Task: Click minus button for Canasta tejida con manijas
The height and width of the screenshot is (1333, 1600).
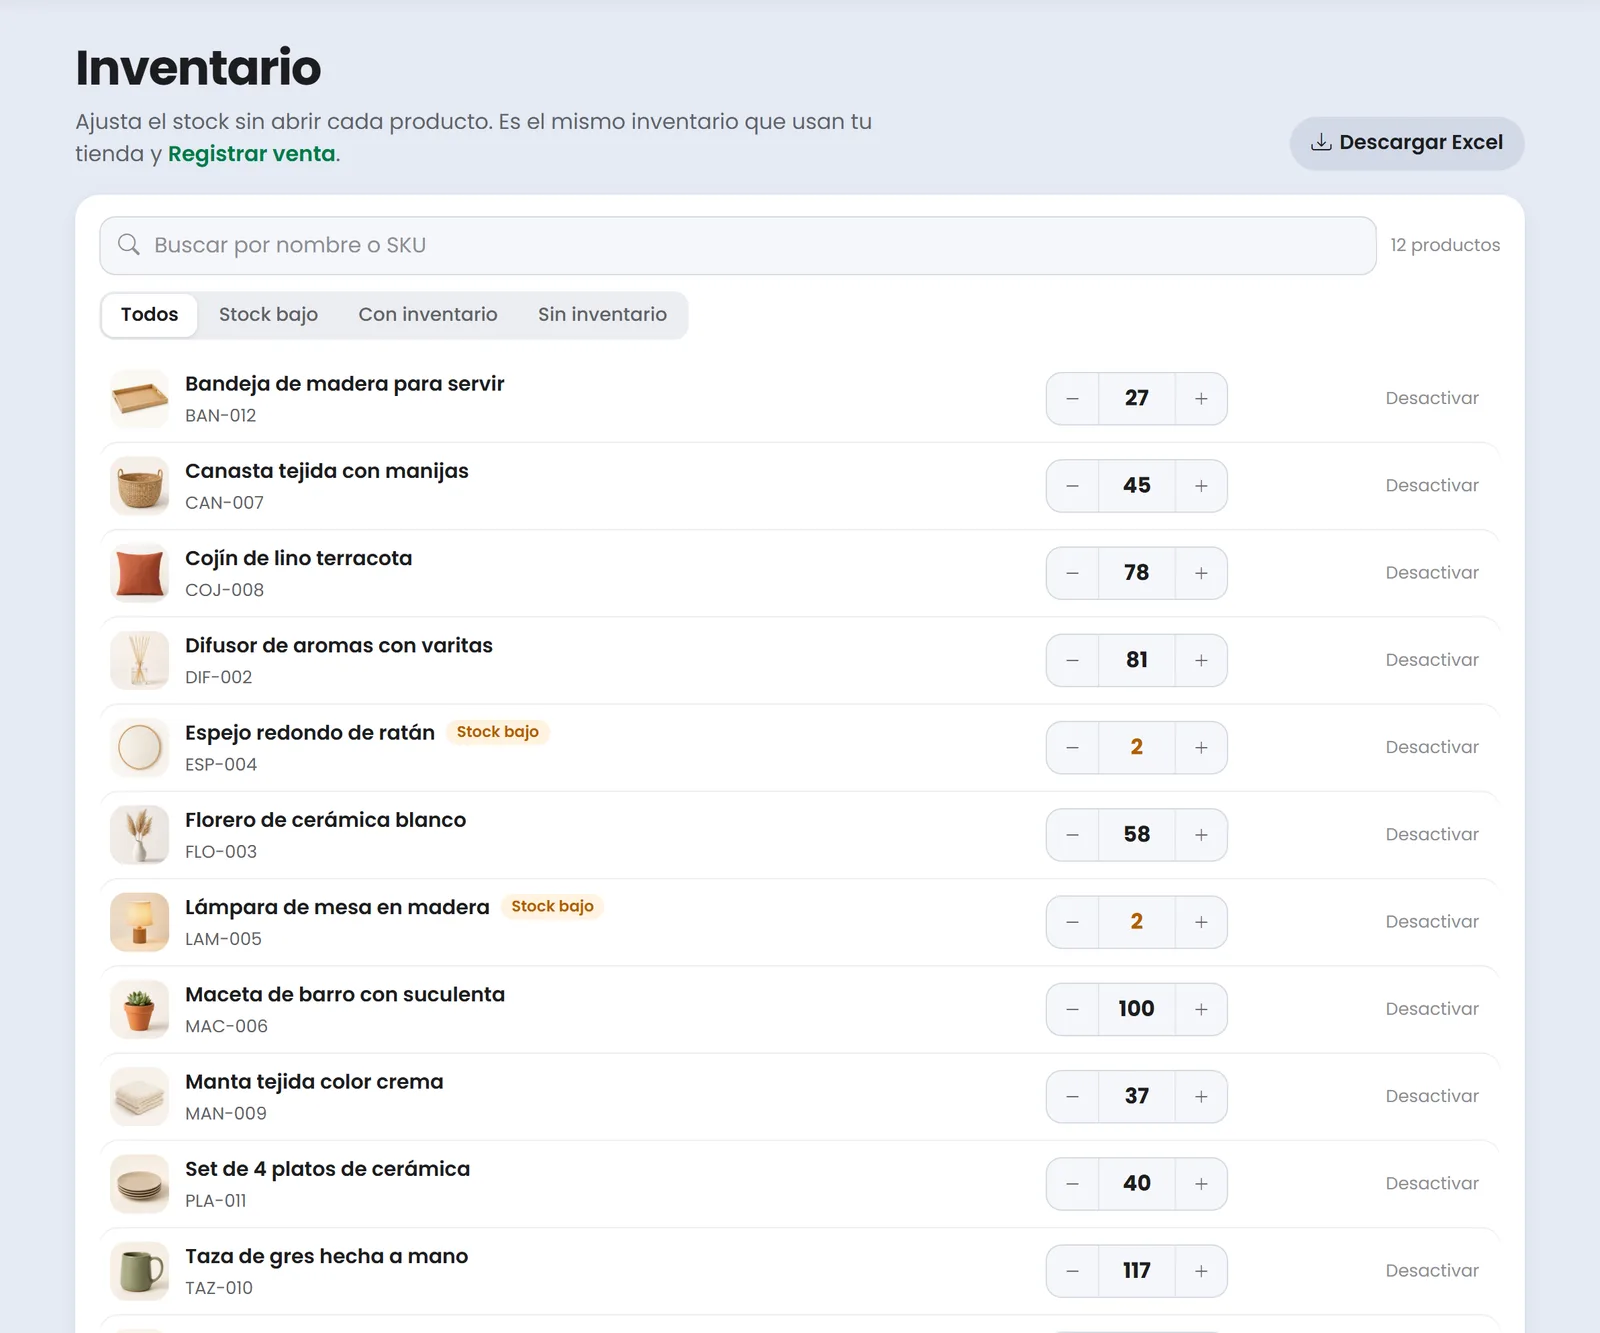Action: [x=1072, y=486]
